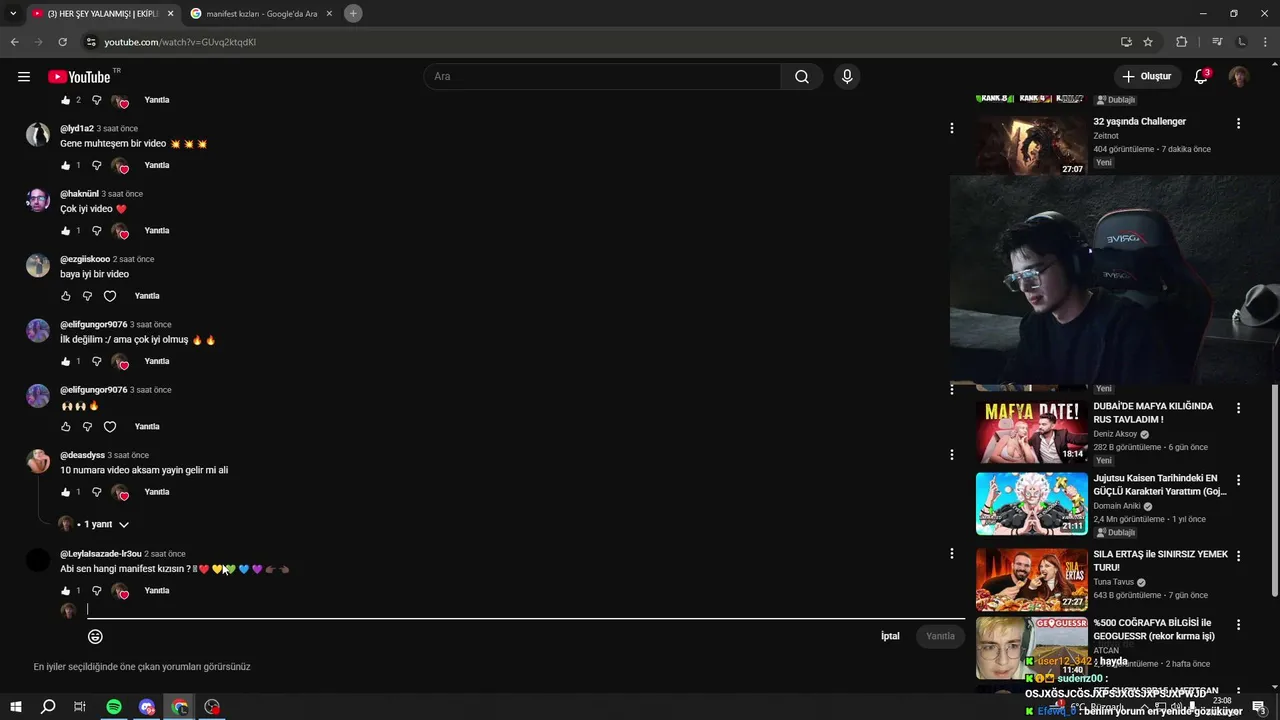Screen dimensions: 1280x720
Task: Click install/cast icon in address bar
Action: [x=1126, y=42]
